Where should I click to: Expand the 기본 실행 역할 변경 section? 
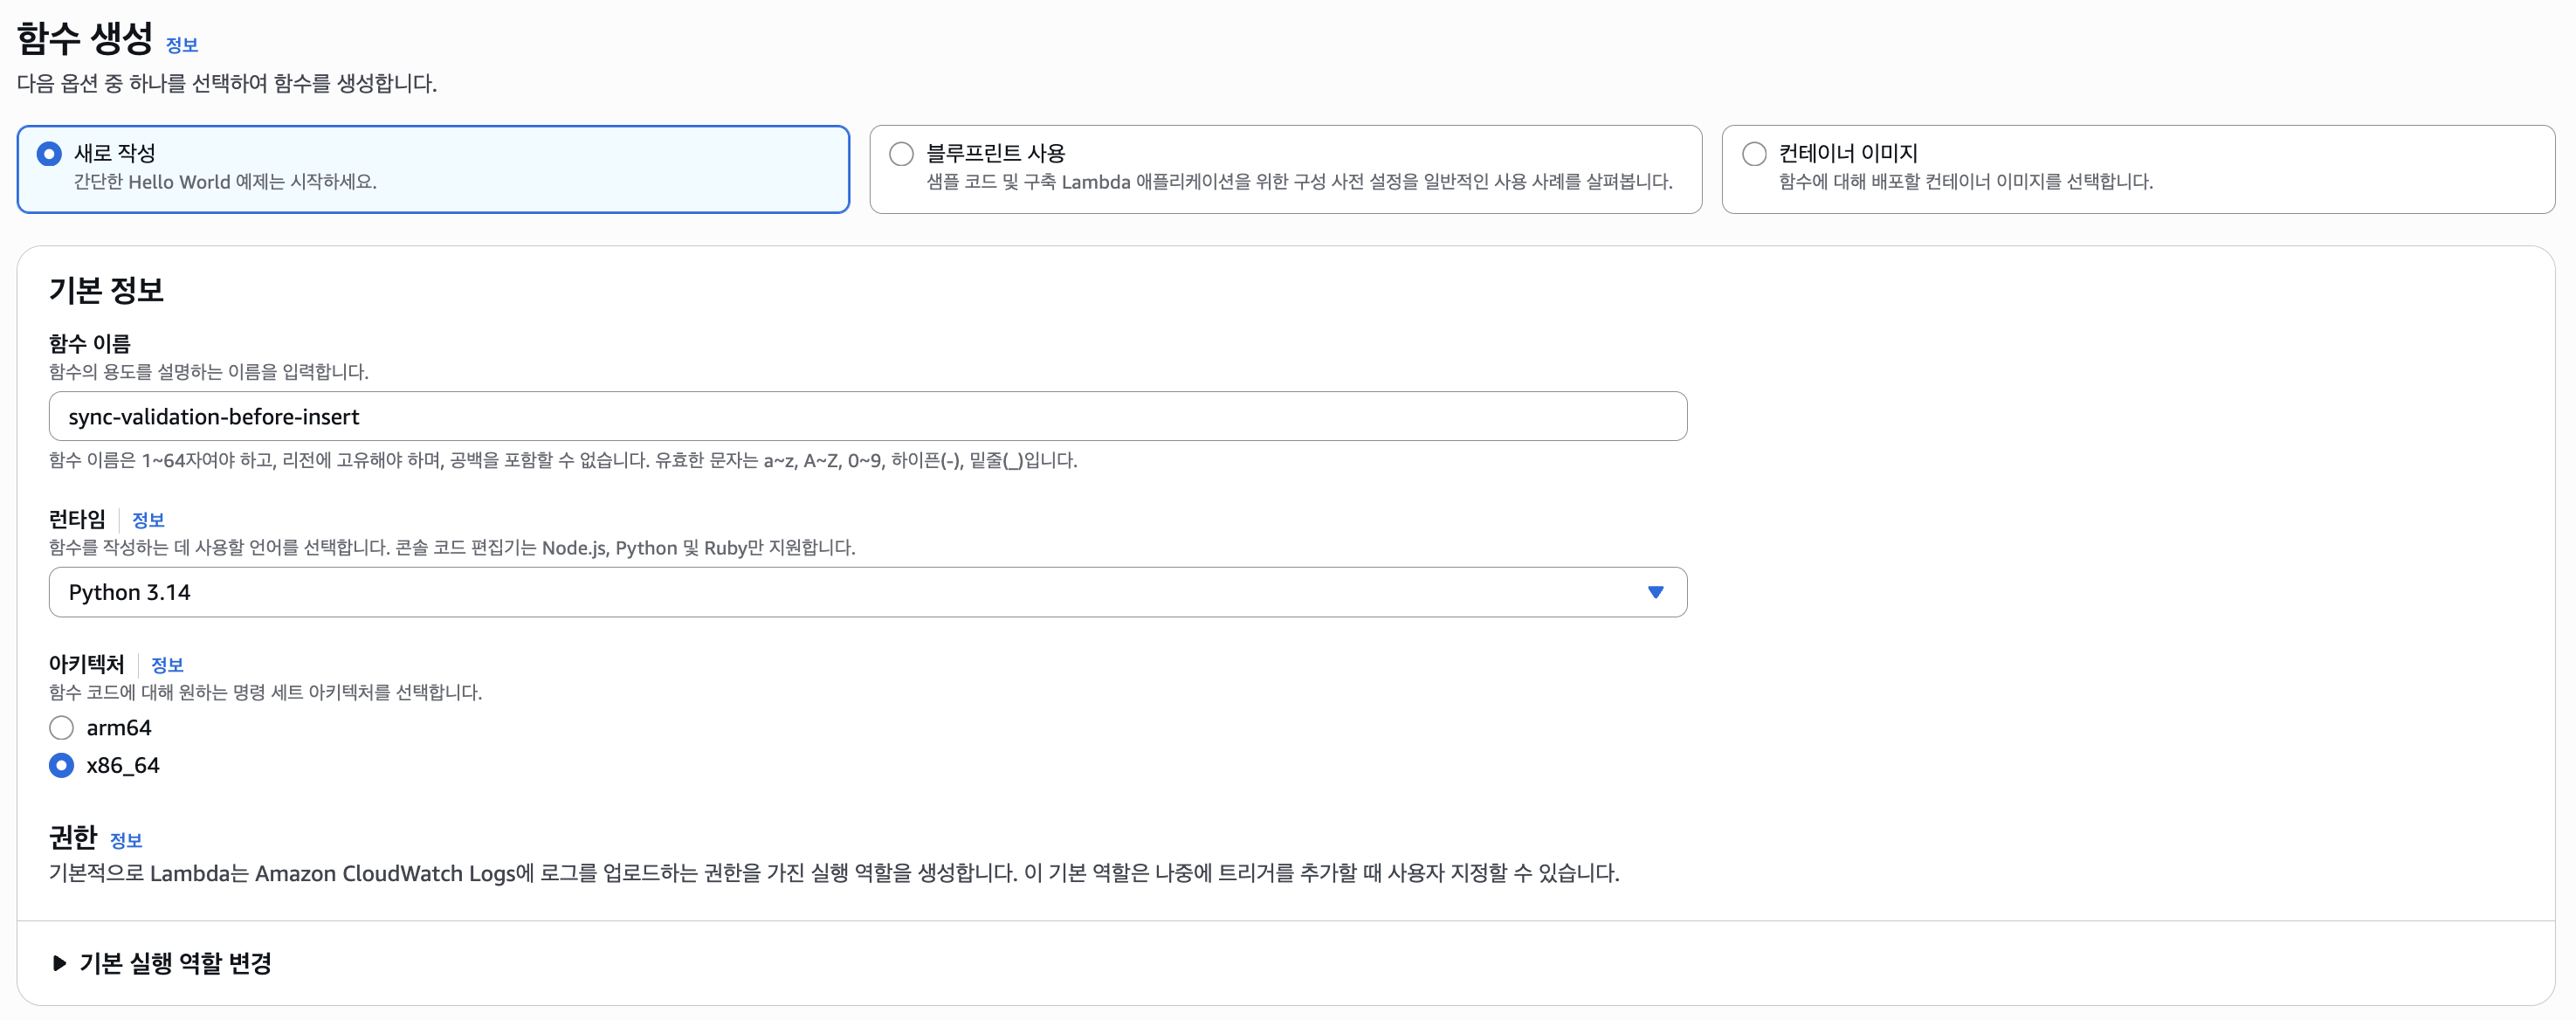(175, 963)
